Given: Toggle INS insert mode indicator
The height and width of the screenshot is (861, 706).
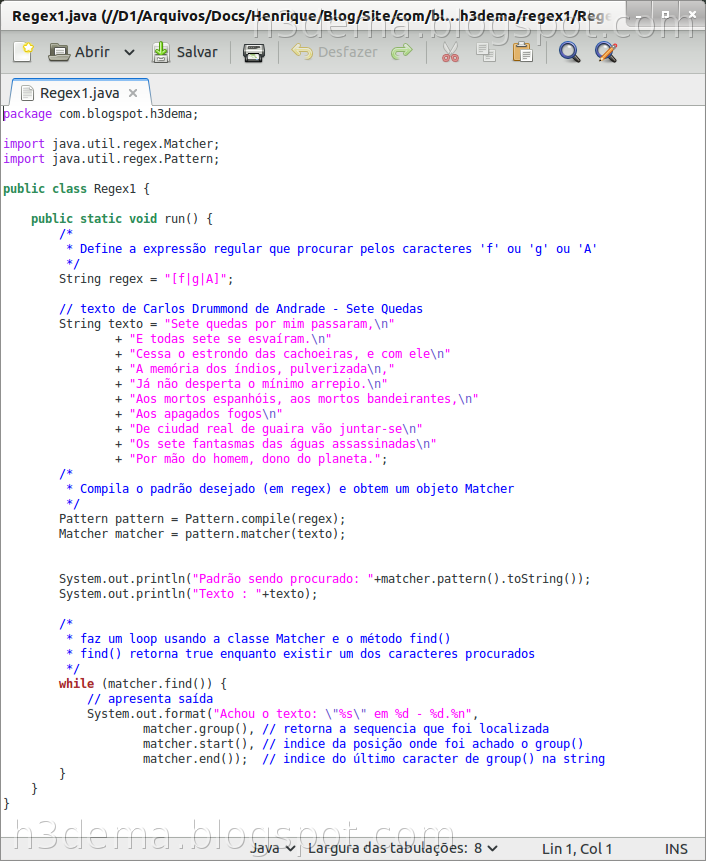Looking at the screenshot, I should [676, 849].
